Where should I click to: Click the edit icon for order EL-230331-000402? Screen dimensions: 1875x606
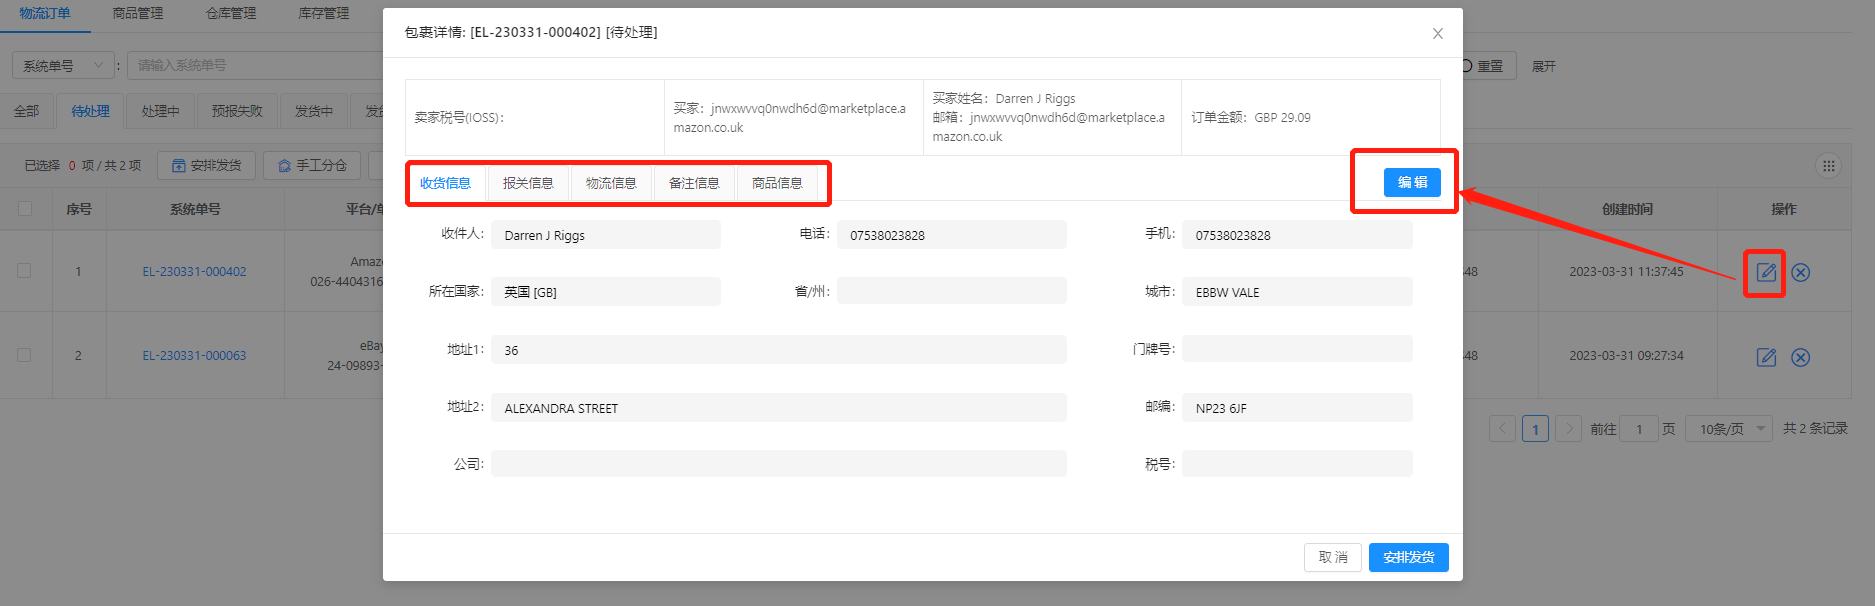(x=1766, y=272)
